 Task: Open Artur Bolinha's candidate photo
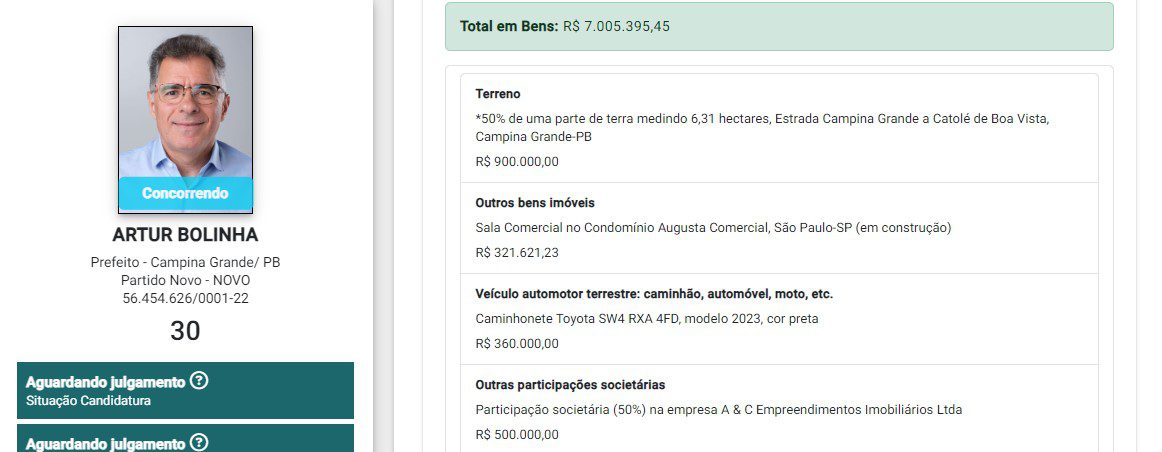pyautogui.click(x=185, y=105)
